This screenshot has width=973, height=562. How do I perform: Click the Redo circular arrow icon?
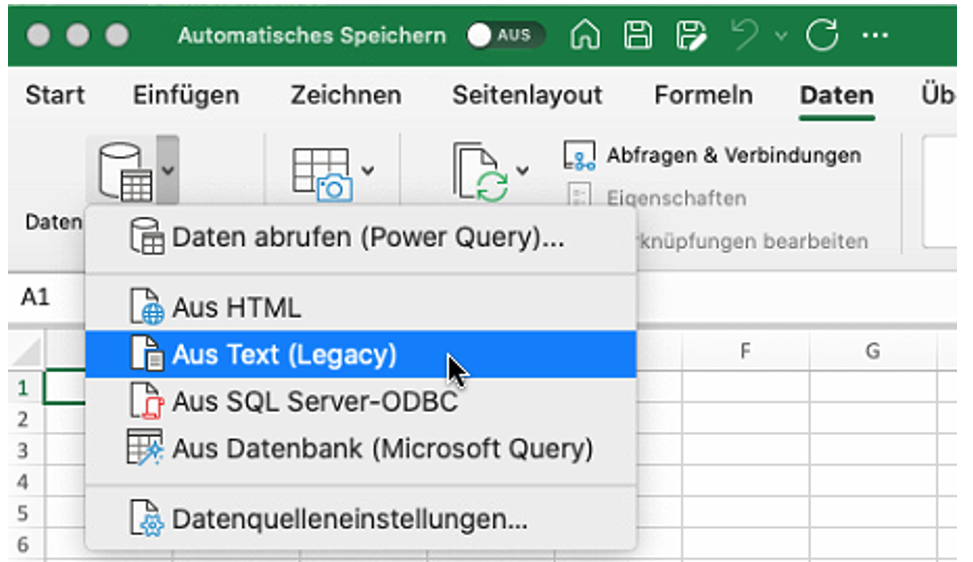822,36
